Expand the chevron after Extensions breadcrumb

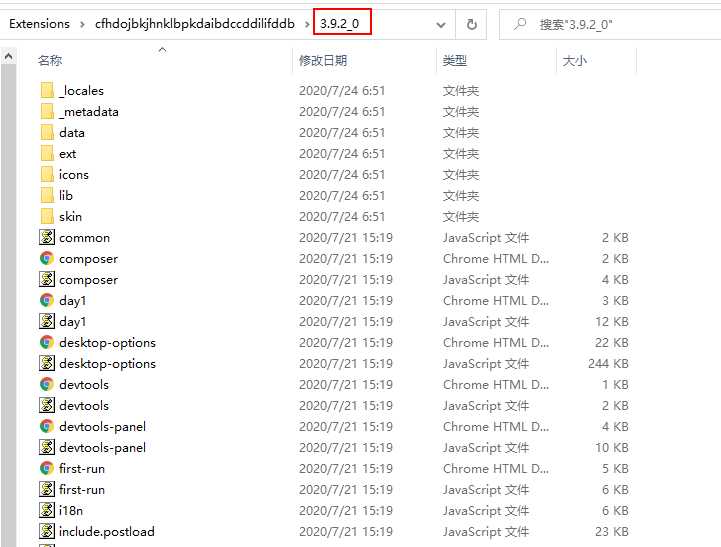coord(83,23)
